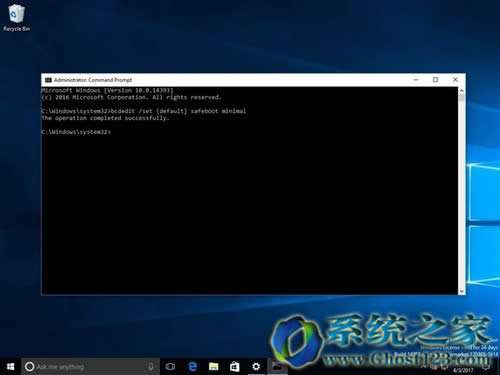Image resolution: width=500 pixels, height=375 pixels.
Task: Click the Cortana circle icon
Action: click(x=29, y=367)
